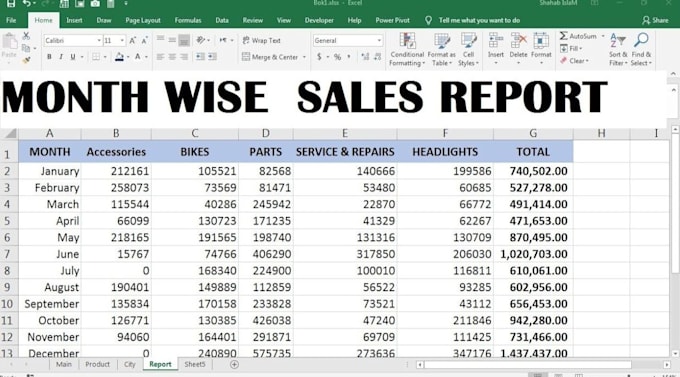Switch to the Main sheet tab
This screenshot has width=680, height=377.
(x=63, y=364)
